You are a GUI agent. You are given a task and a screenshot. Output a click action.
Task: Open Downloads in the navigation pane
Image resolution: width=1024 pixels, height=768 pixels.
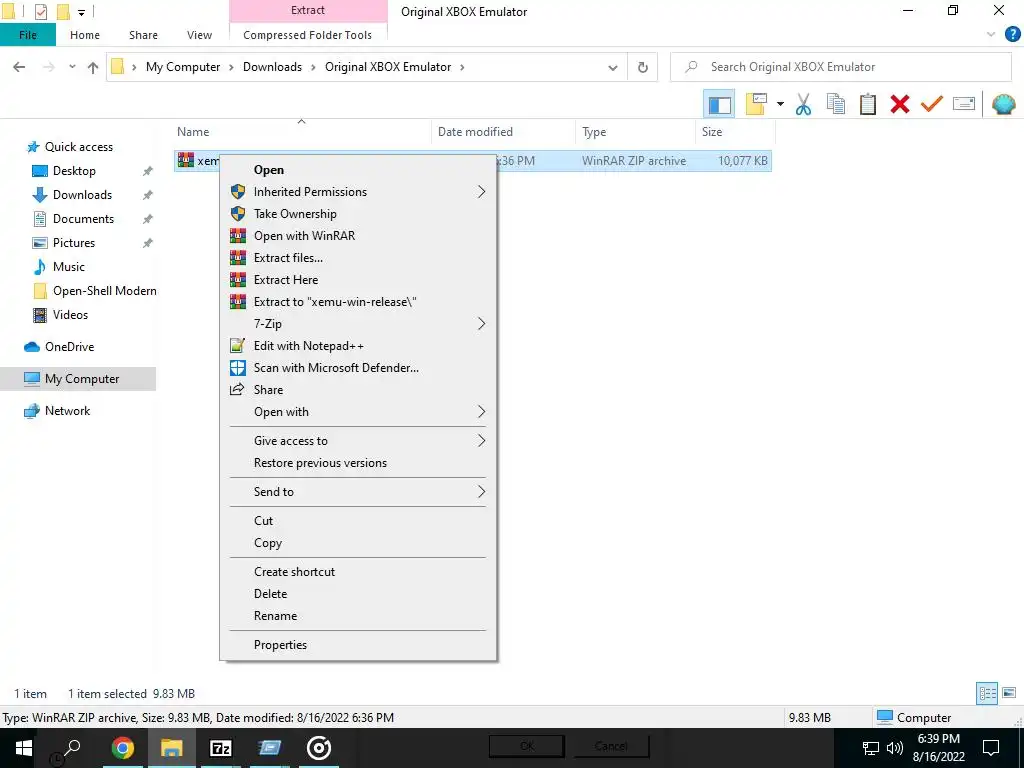pyautogui.click(x=82, y=195)
